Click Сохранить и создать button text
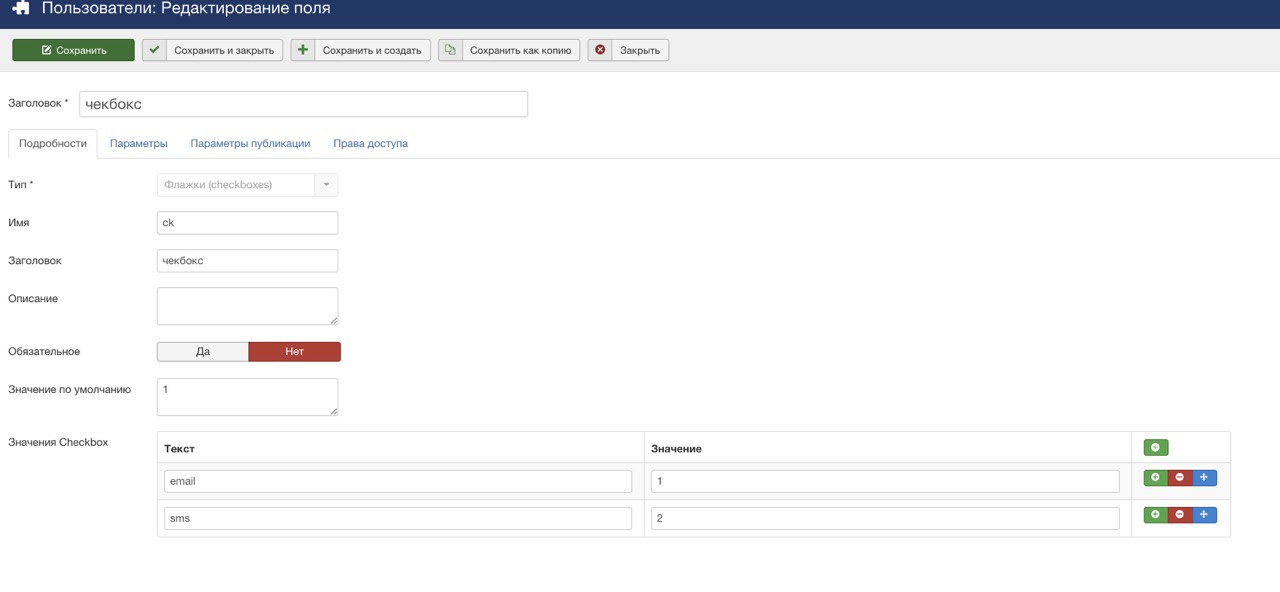The height and width of the screenshot is (592, 1280). [x=372, y=50]
